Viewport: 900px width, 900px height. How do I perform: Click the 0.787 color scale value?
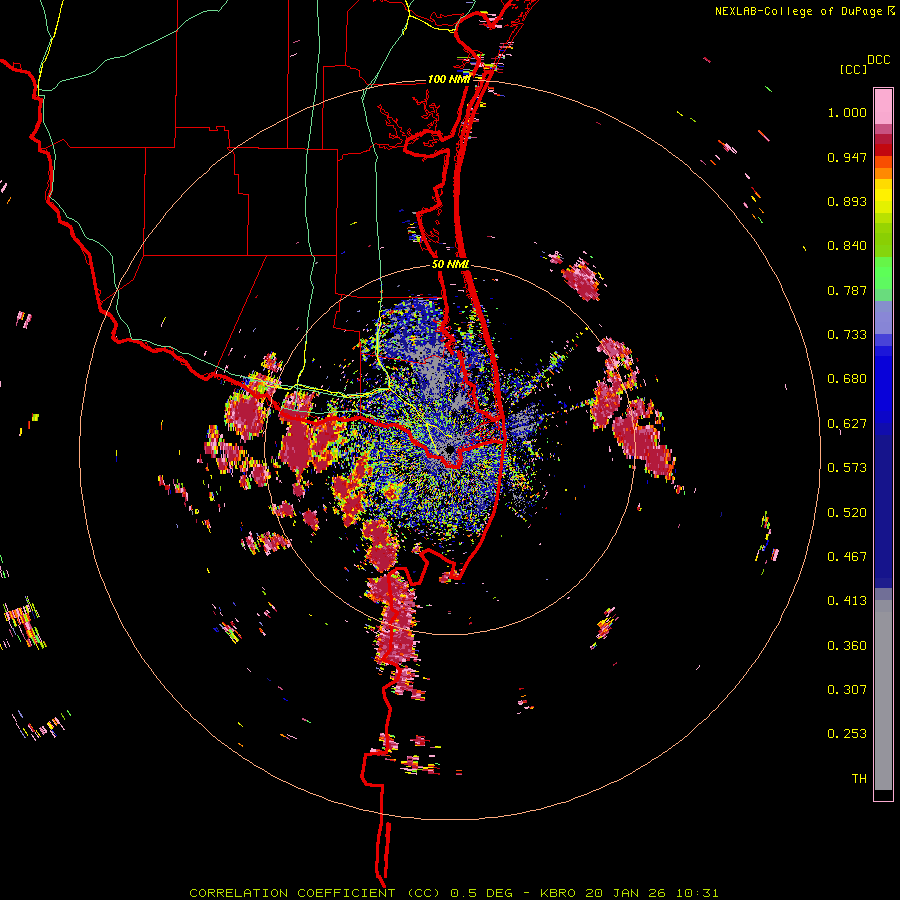click(x=847, y=290)
